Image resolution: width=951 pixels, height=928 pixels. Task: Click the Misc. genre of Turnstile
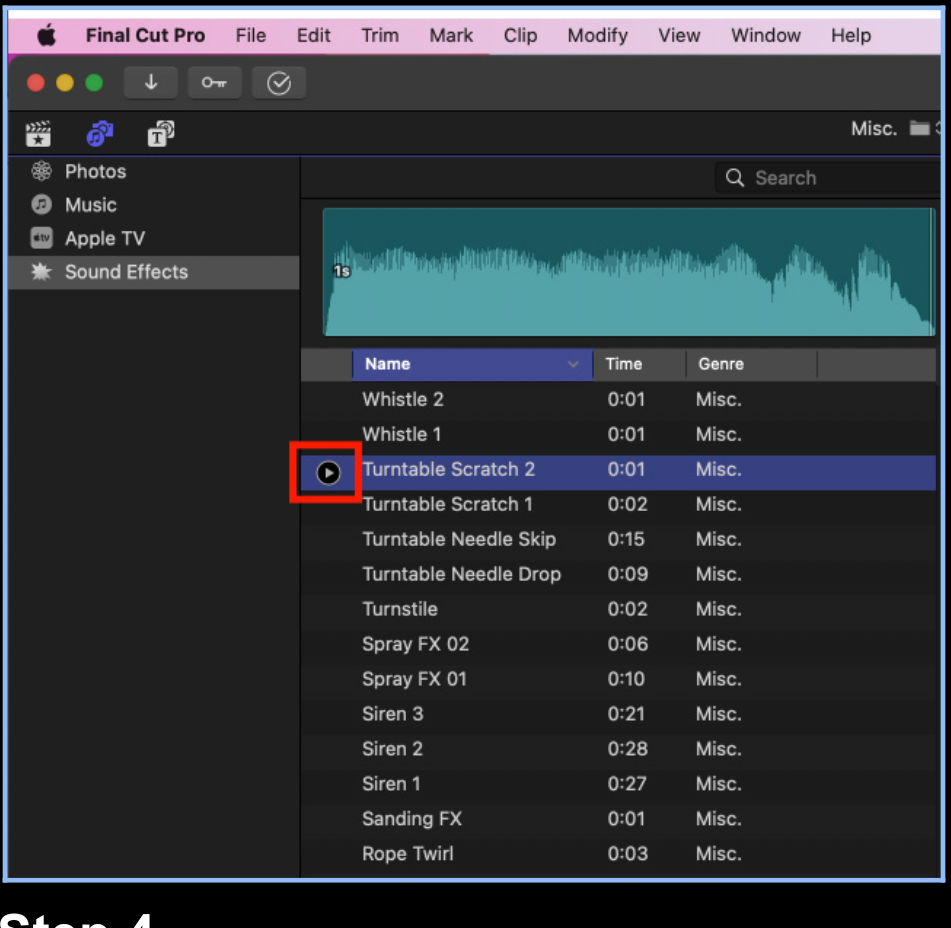click(x=719, y=609)
